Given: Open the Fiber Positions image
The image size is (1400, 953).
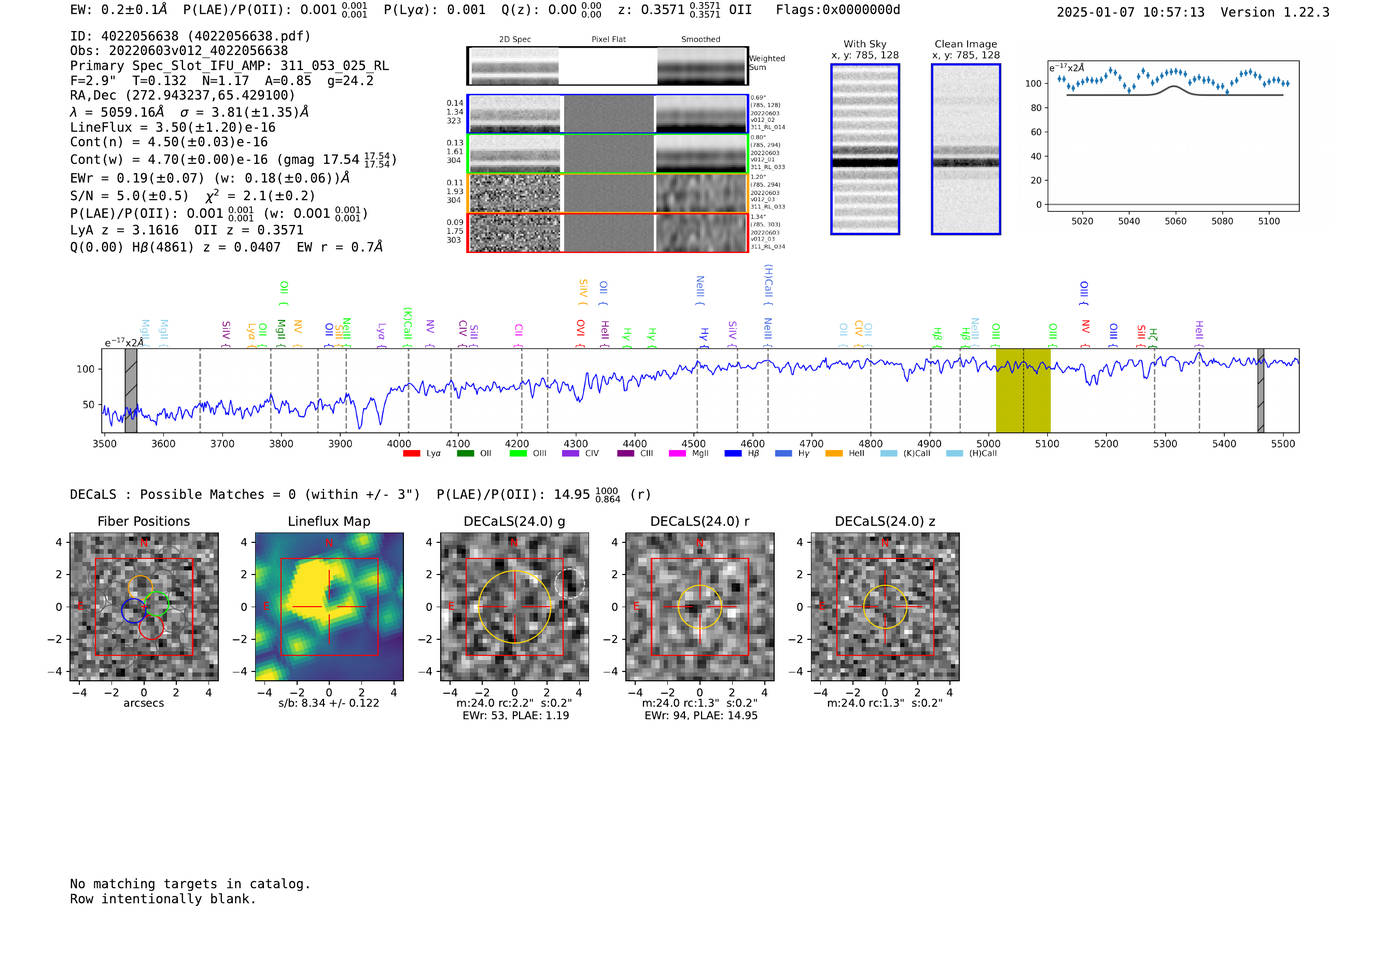Looking at the screenshot, I should (144, 607).
